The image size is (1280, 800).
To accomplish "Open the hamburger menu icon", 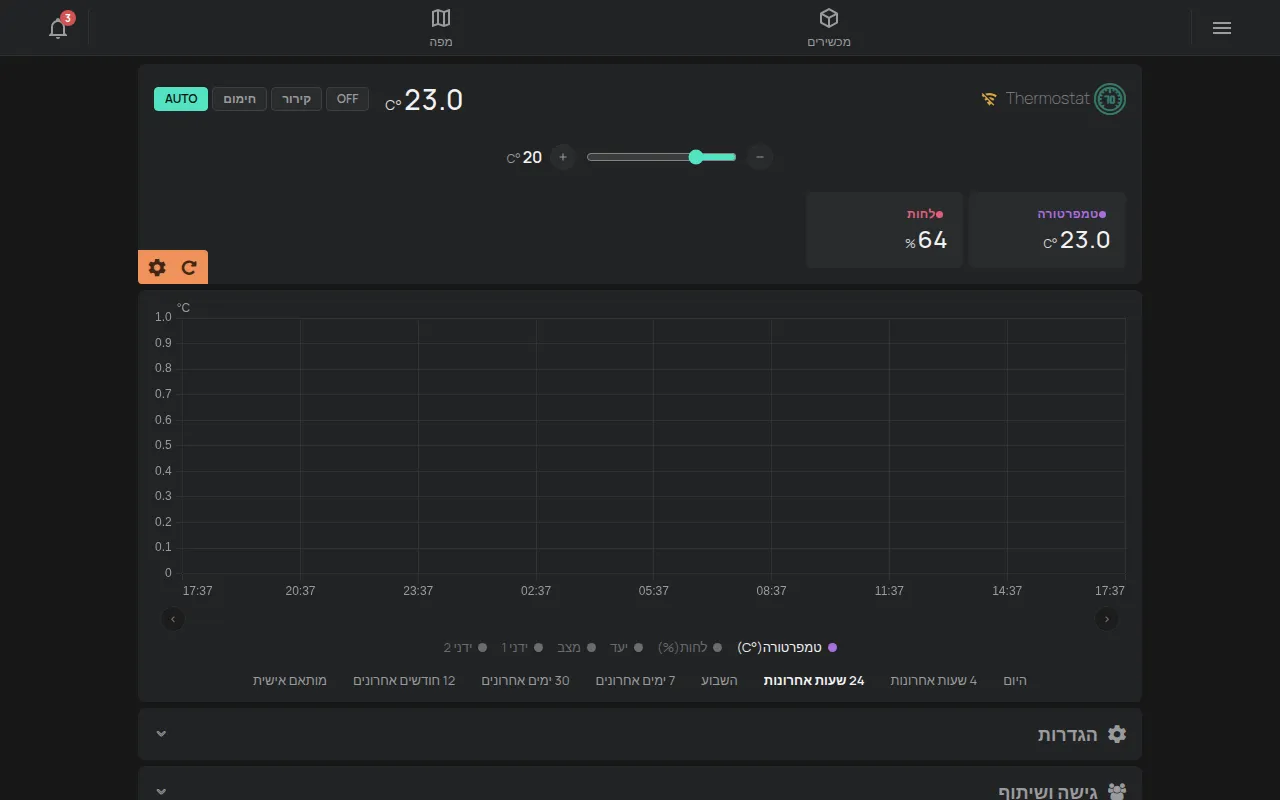I will [1222, 28].
